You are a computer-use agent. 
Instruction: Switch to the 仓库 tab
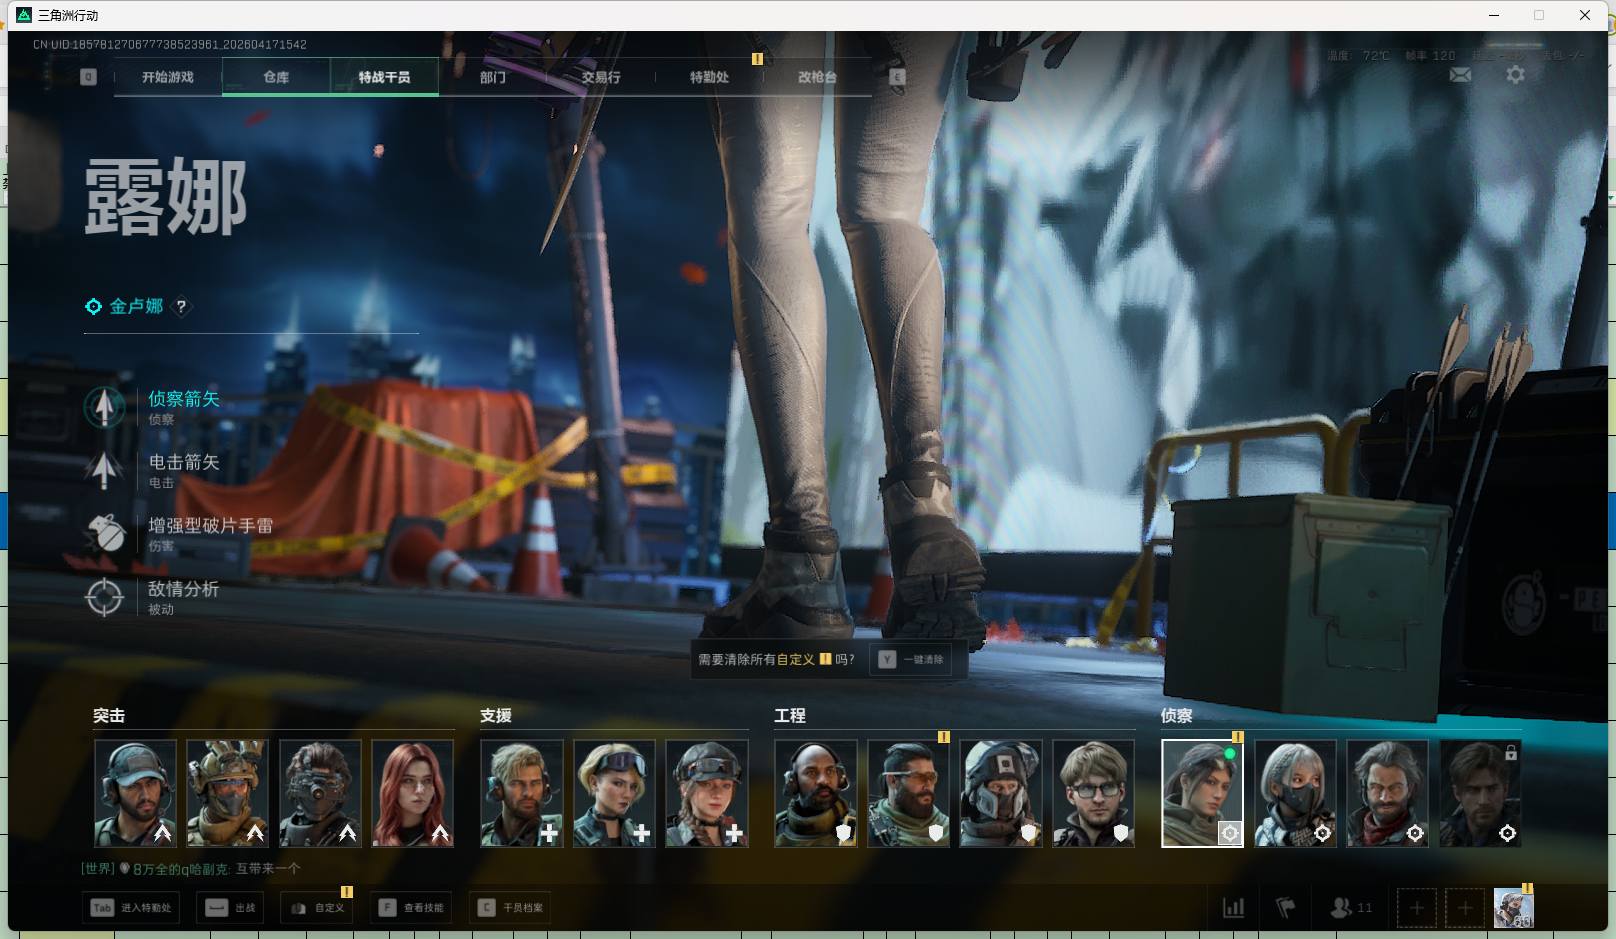click(x=276, y=77)
